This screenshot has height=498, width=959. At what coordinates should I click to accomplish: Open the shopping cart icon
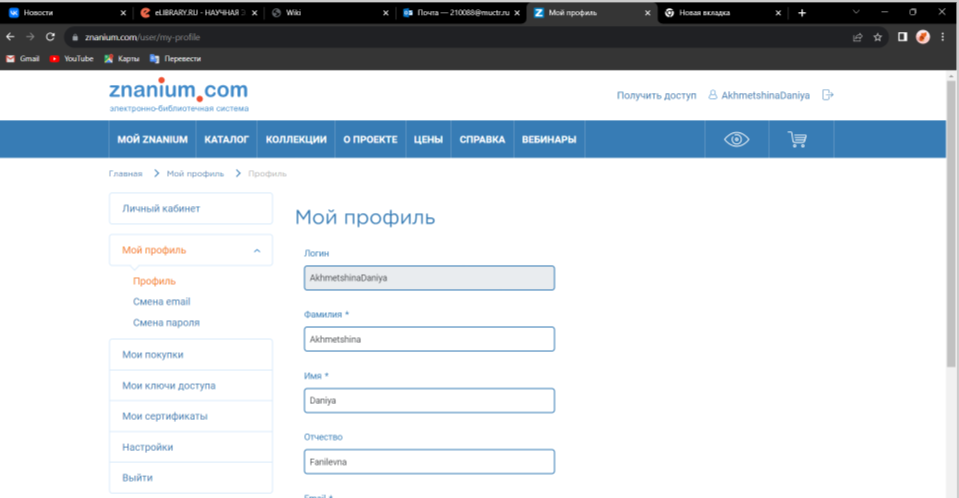coord(797,140)
